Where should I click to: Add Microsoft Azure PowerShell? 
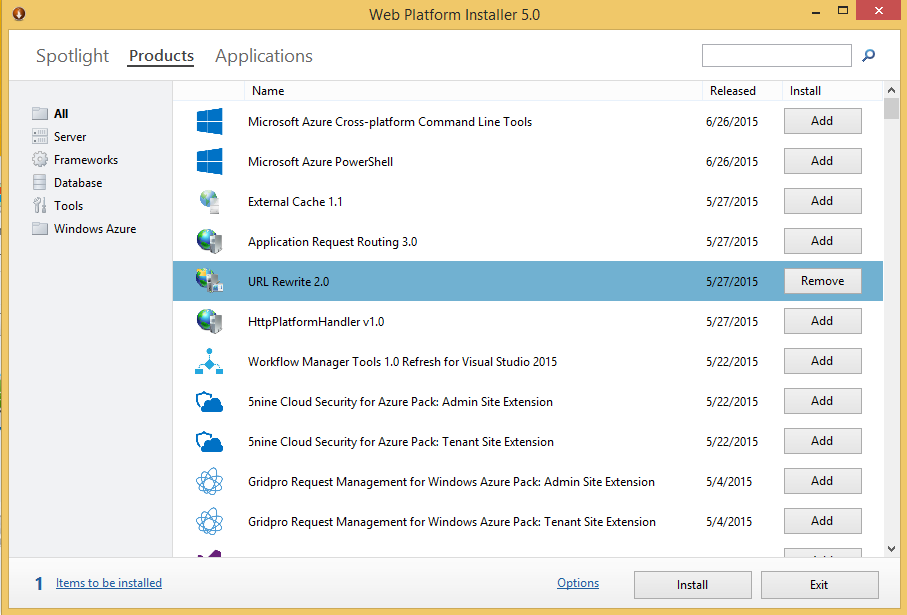tap(823, 161)
